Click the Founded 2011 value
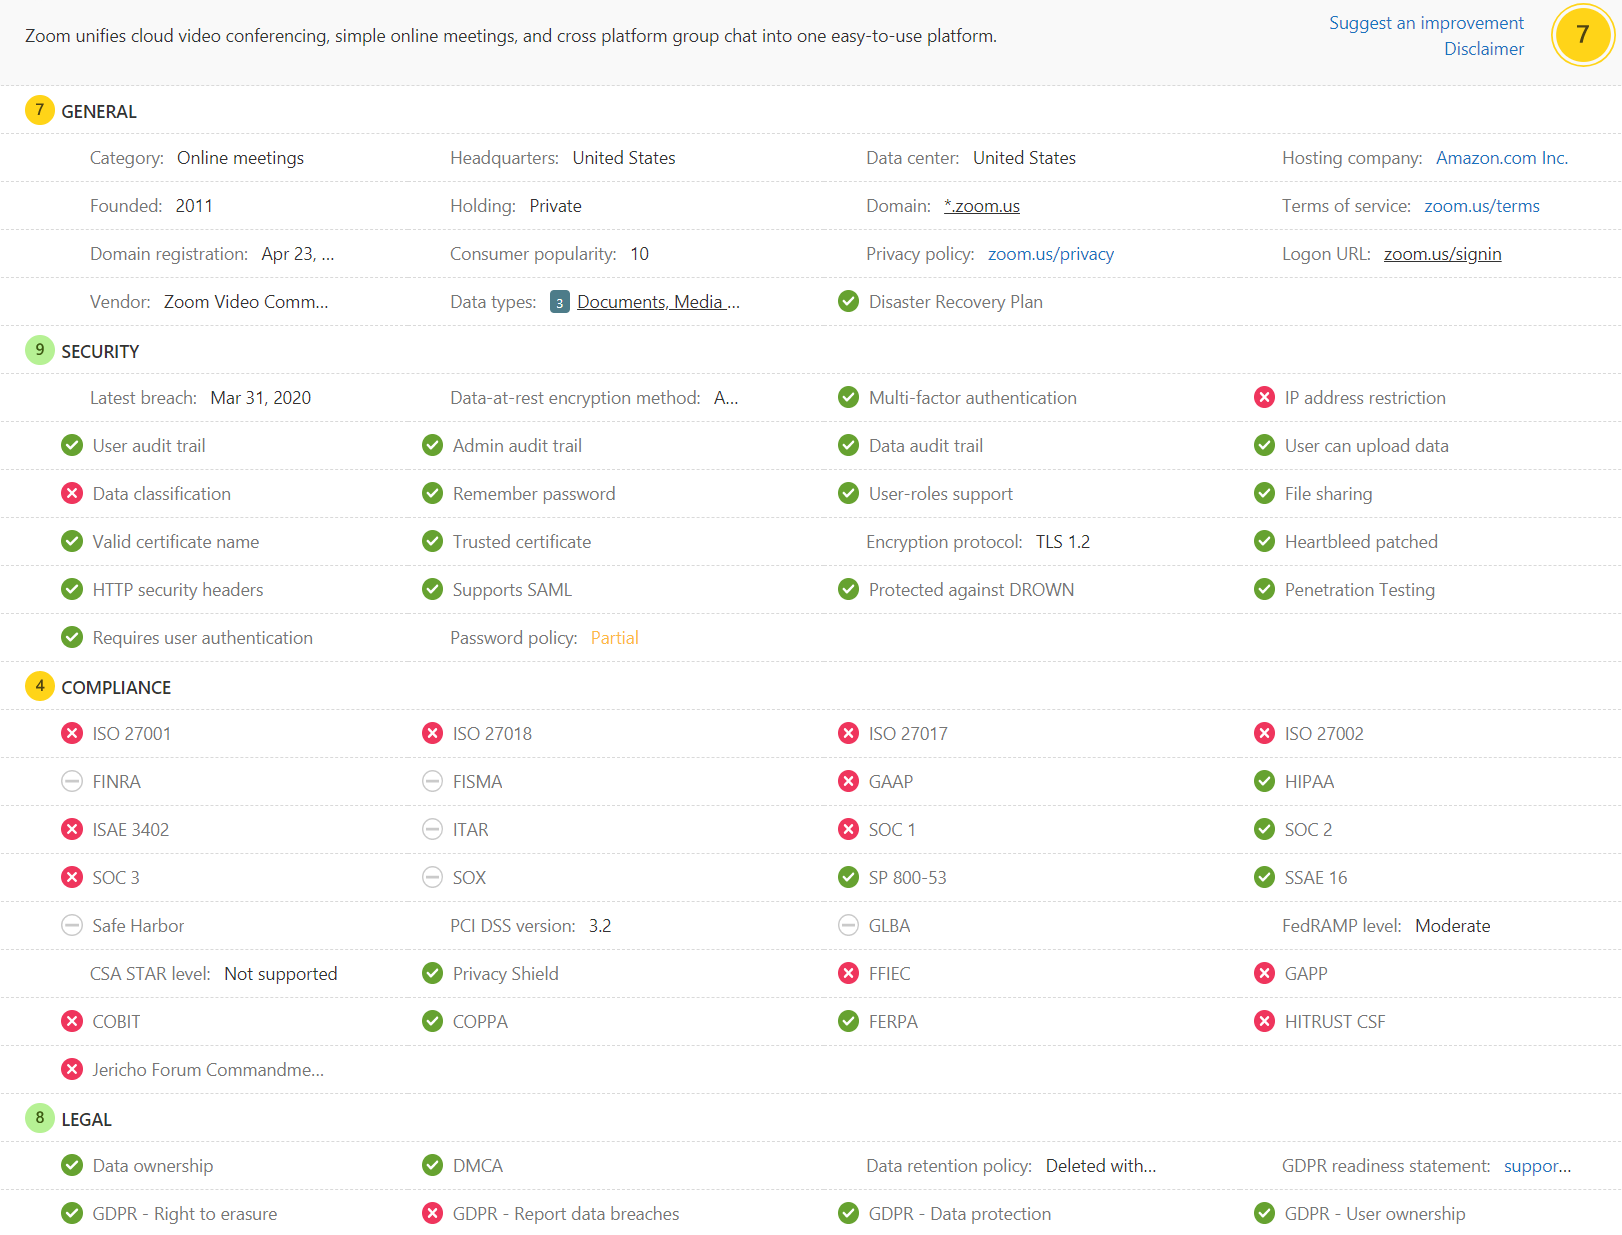 [194, 206]
